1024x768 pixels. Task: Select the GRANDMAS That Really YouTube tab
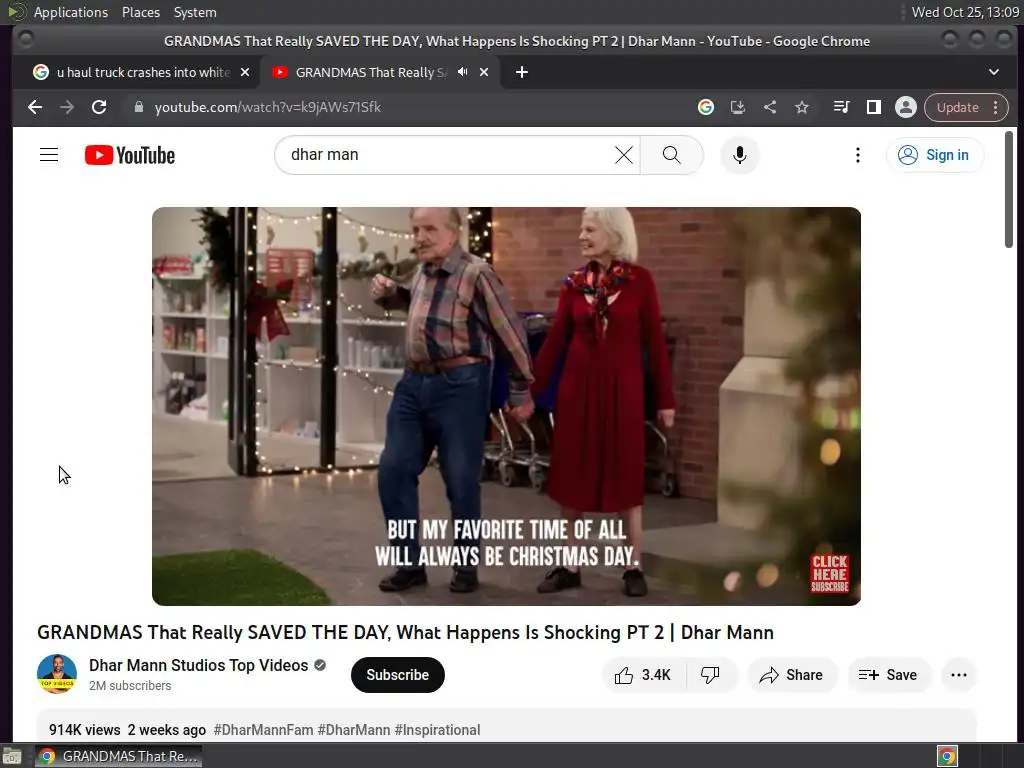pos(379,72)
